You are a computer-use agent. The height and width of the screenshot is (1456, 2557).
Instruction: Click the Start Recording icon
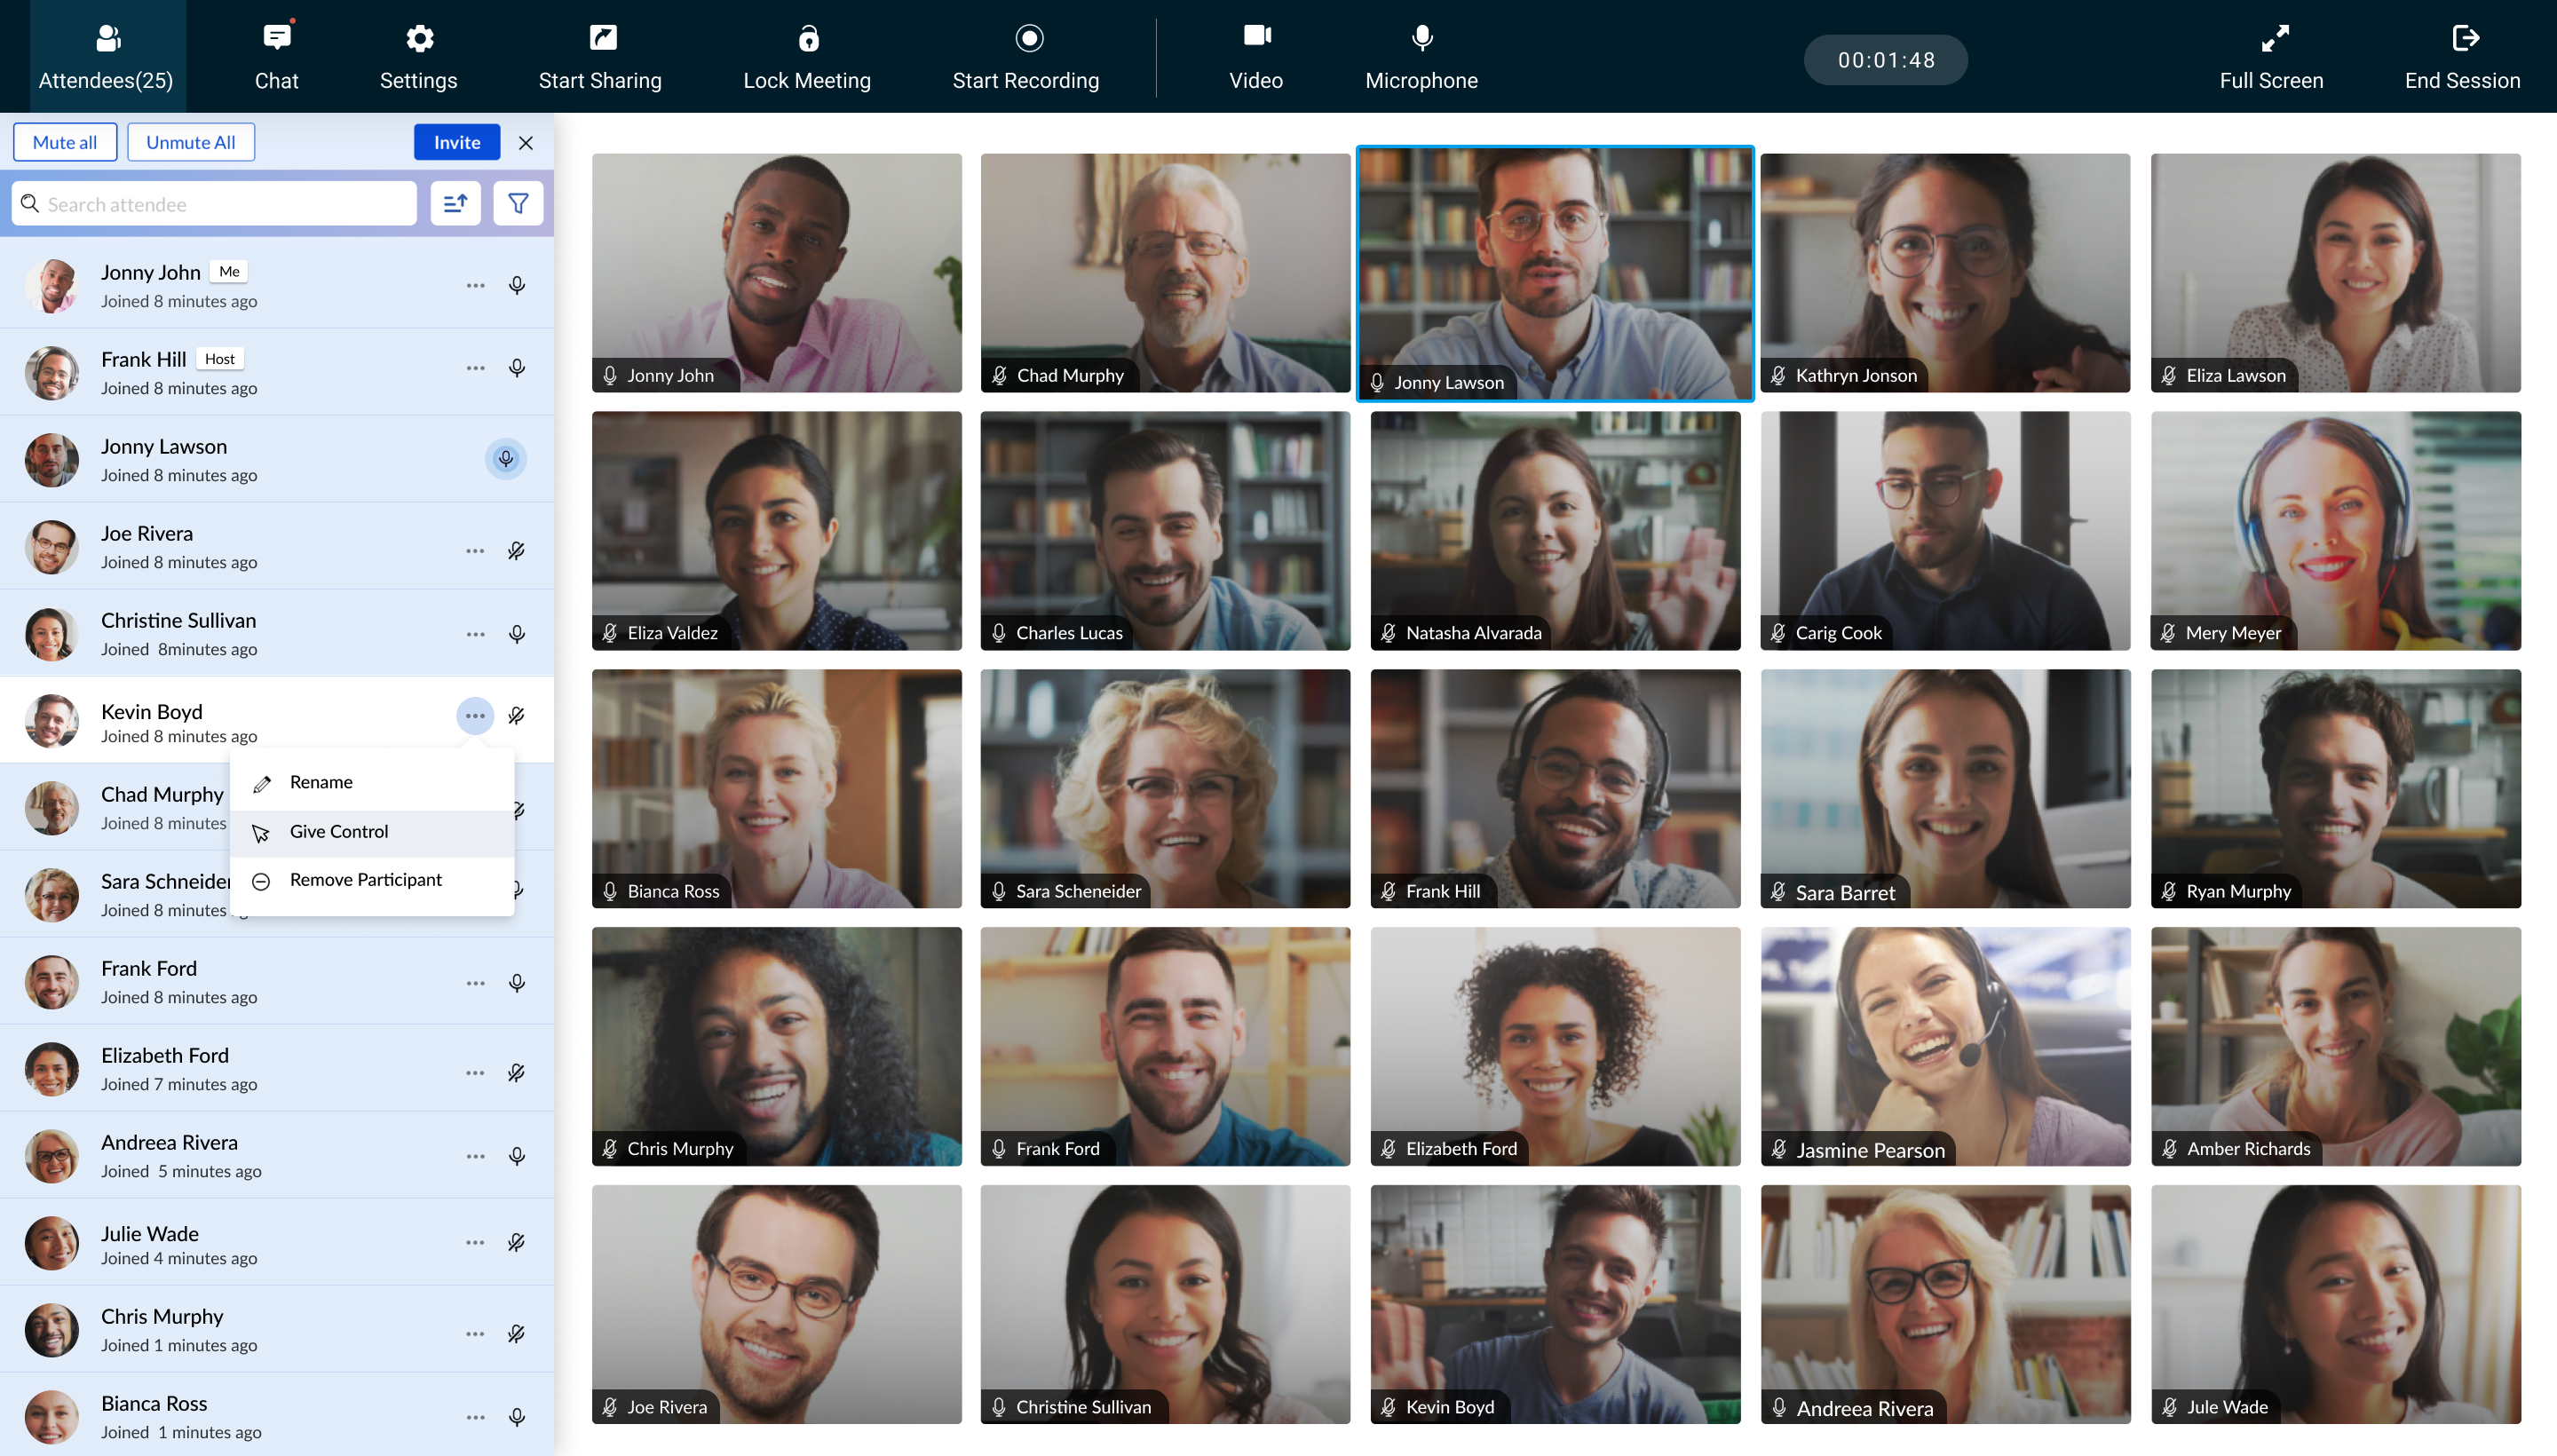click(1027, 37)
